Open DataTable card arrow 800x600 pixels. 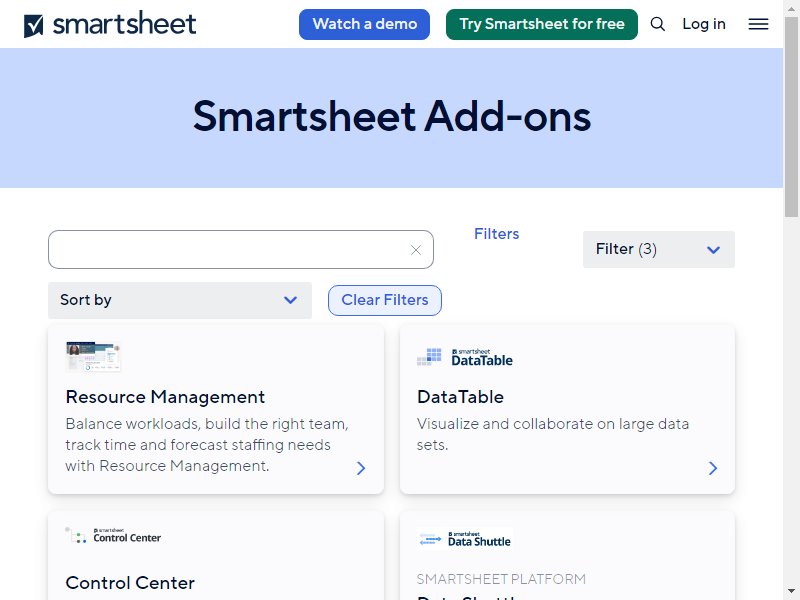tap(713, 468)
